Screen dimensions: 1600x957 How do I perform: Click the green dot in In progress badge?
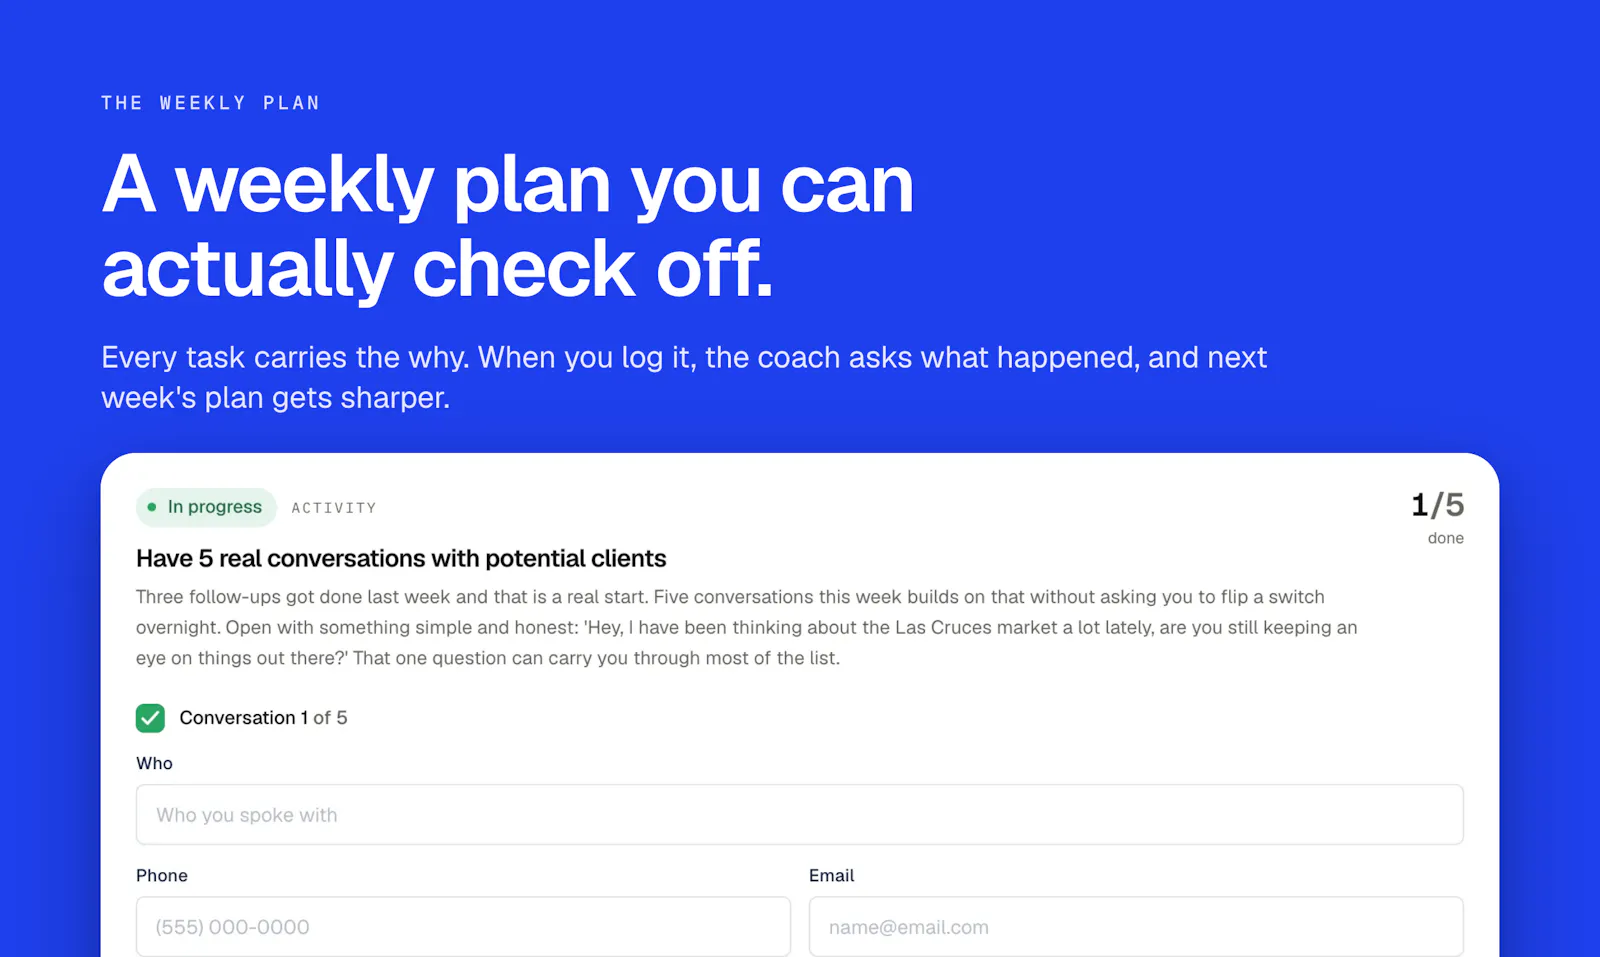click(152, 507)
